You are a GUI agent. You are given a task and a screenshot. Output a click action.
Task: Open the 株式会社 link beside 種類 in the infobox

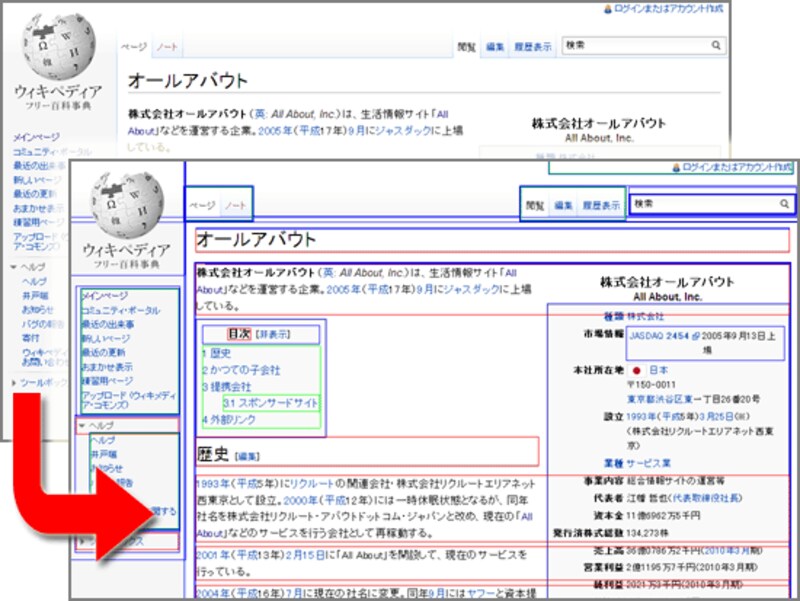point(645,316)
